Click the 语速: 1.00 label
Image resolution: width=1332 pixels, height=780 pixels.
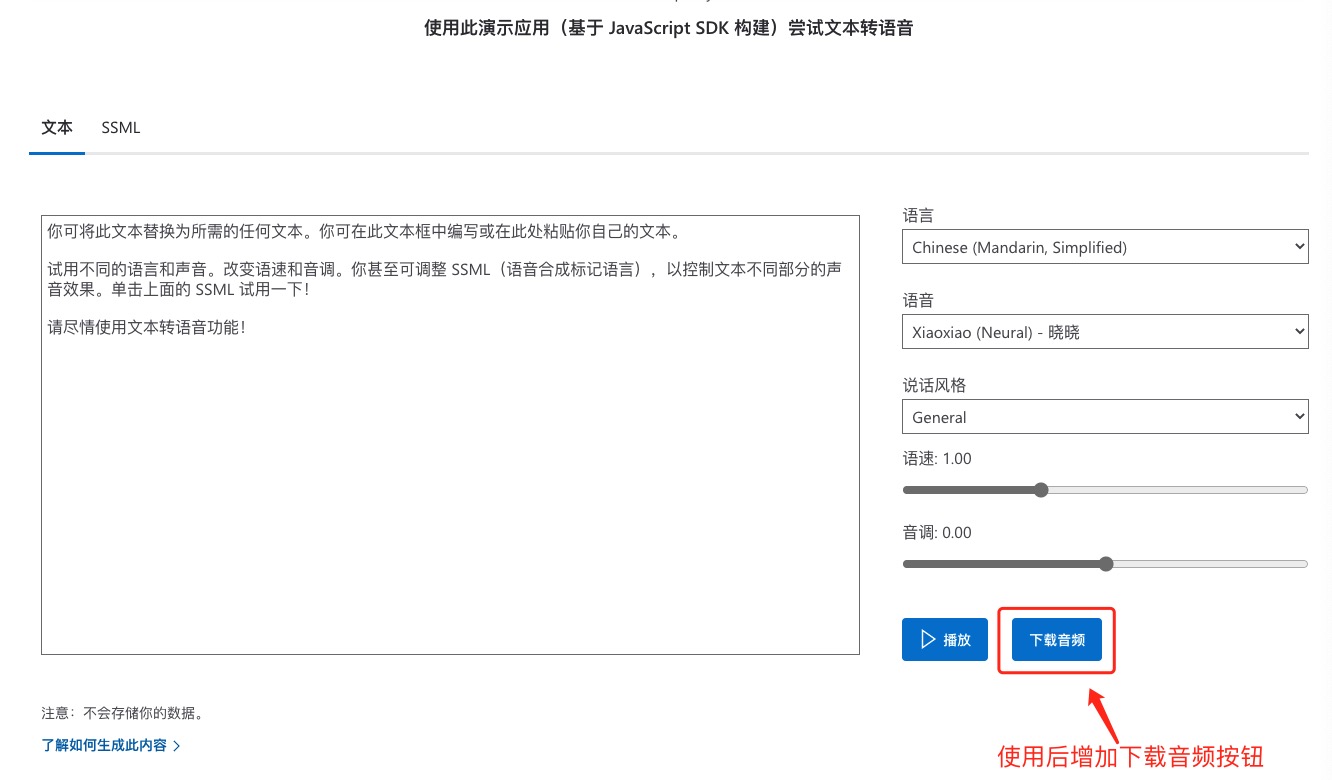click(x=937, y=458)
